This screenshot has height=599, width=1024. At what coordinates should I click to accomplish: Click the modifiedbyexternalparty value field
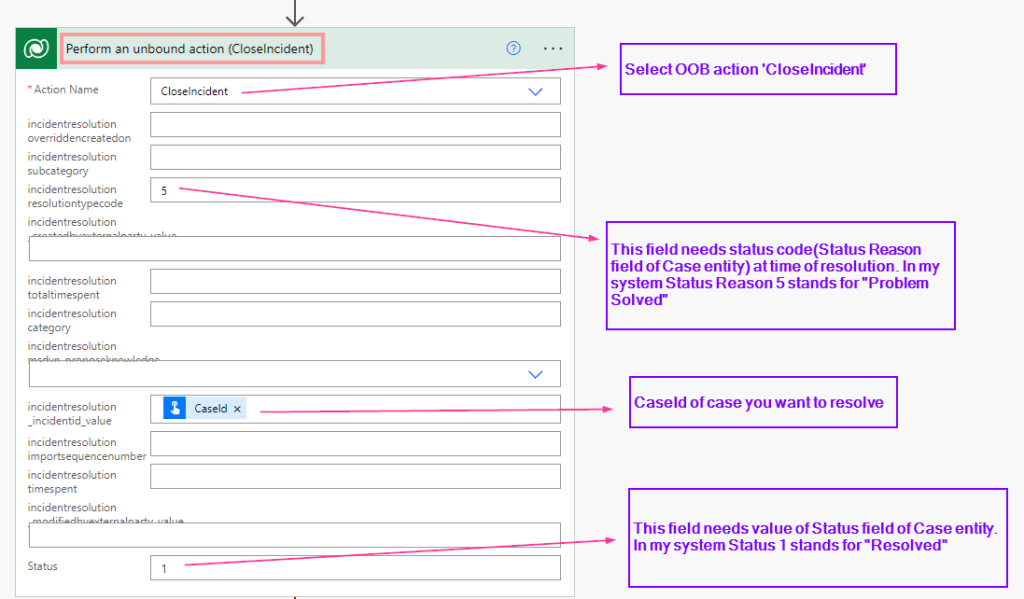pos(294,535)
